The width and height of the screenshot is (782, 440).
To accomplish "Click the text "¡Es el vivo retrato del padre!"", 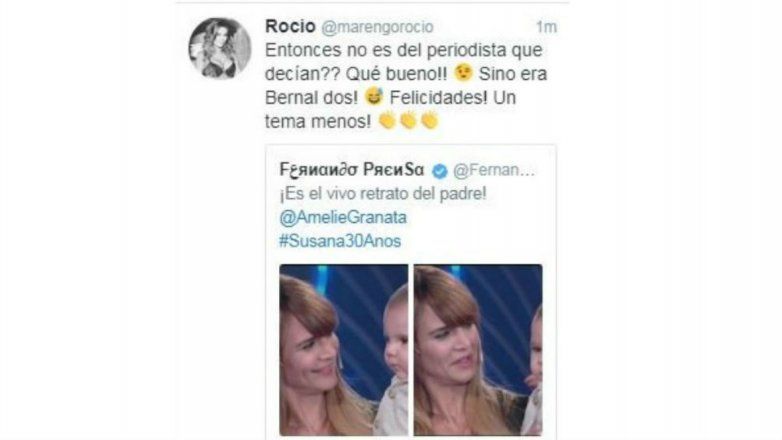I will (383, 194).
